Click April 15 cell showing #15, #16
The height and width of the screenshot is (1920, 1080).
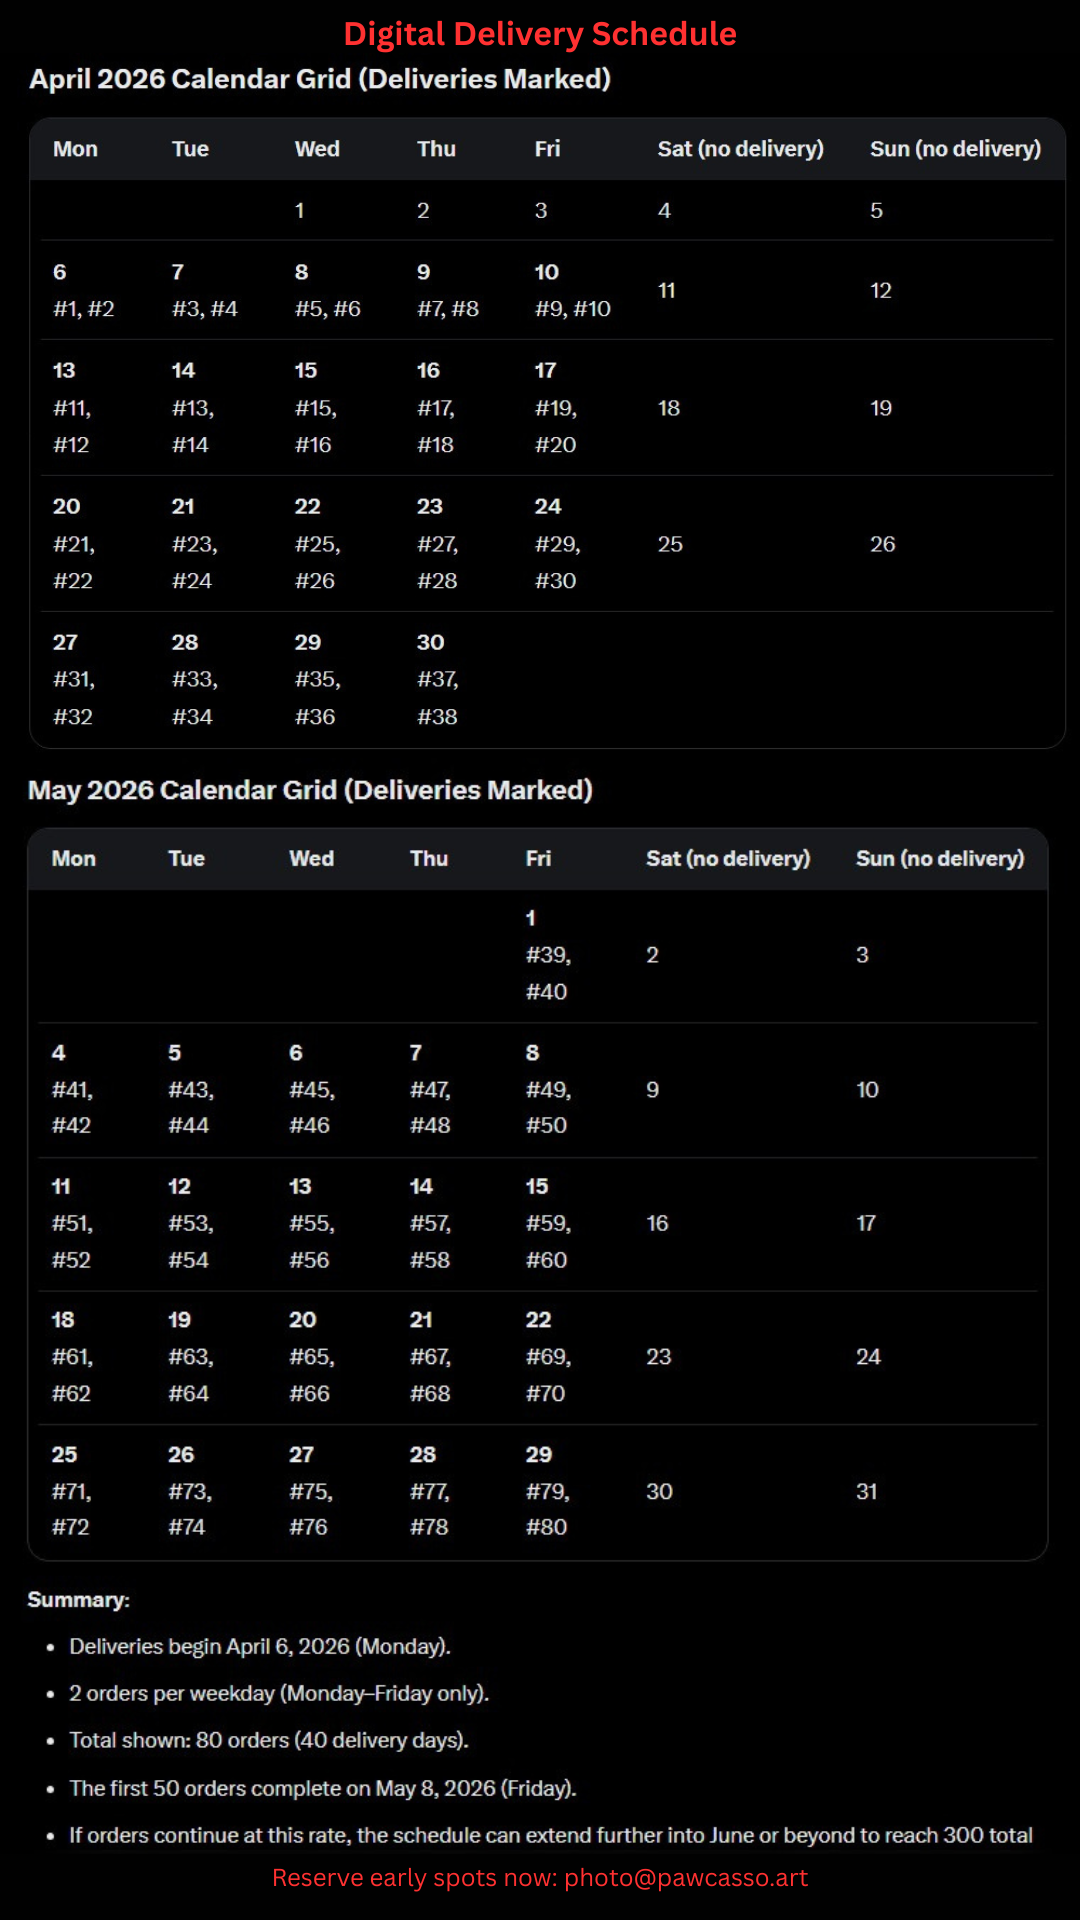pyautogui.click(x=316, y=408)
